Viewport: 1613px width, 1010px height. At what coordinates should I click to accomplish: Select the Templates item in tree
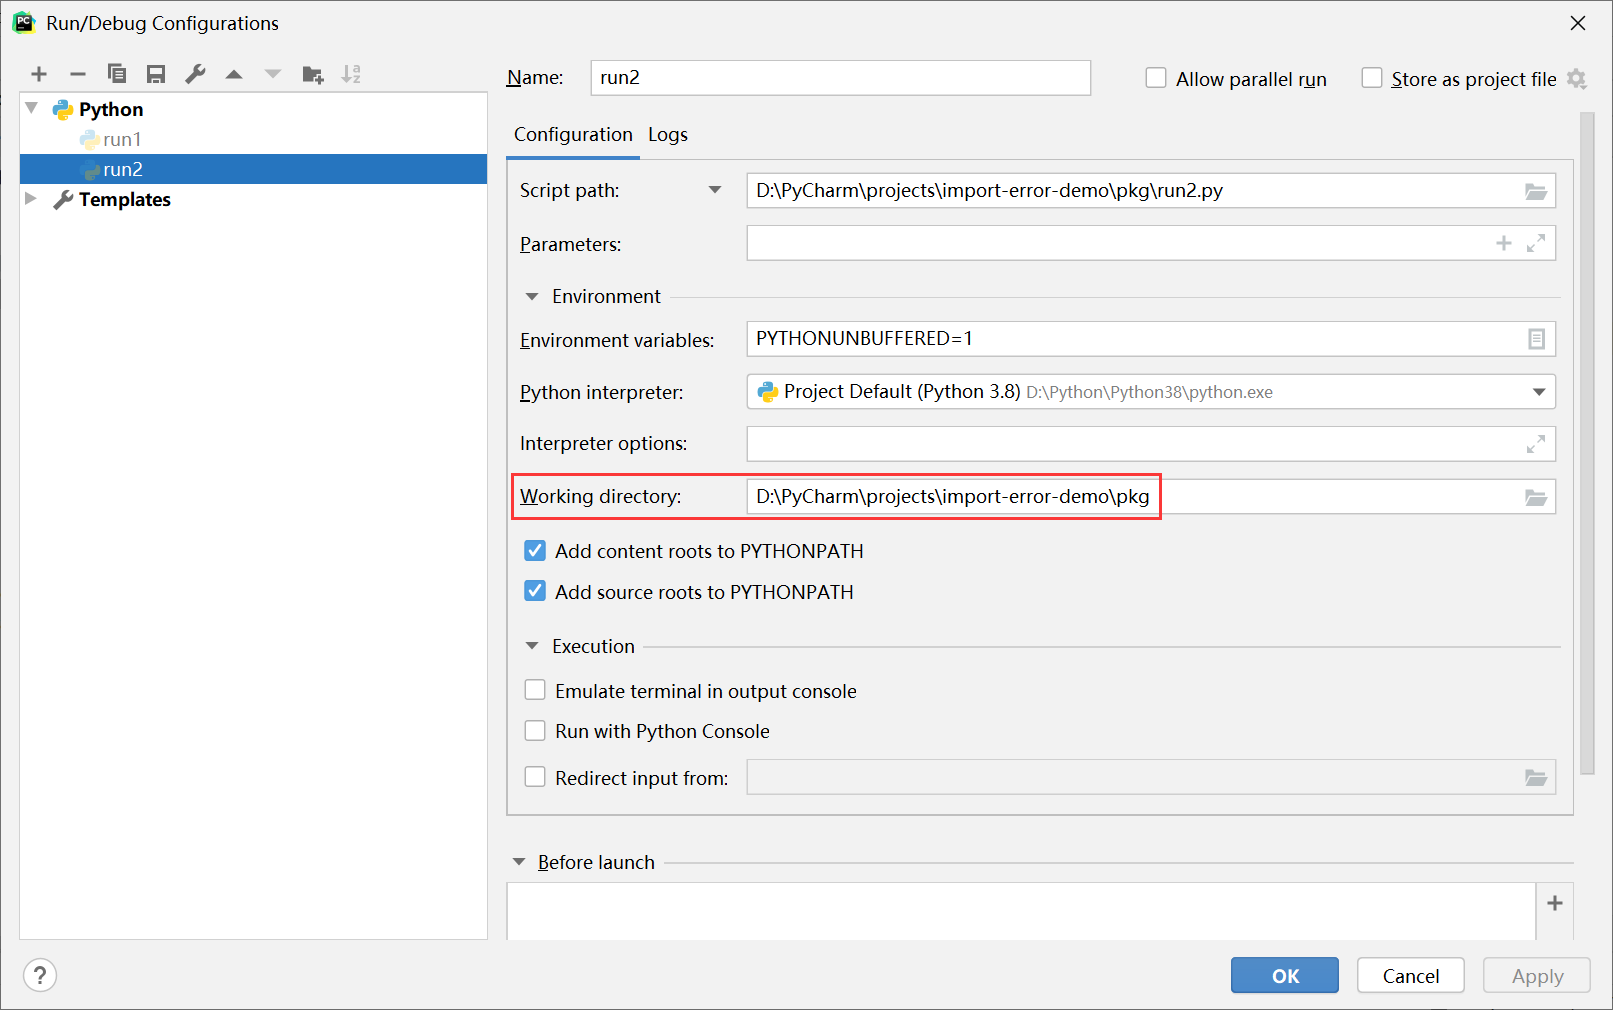point(125,199)
